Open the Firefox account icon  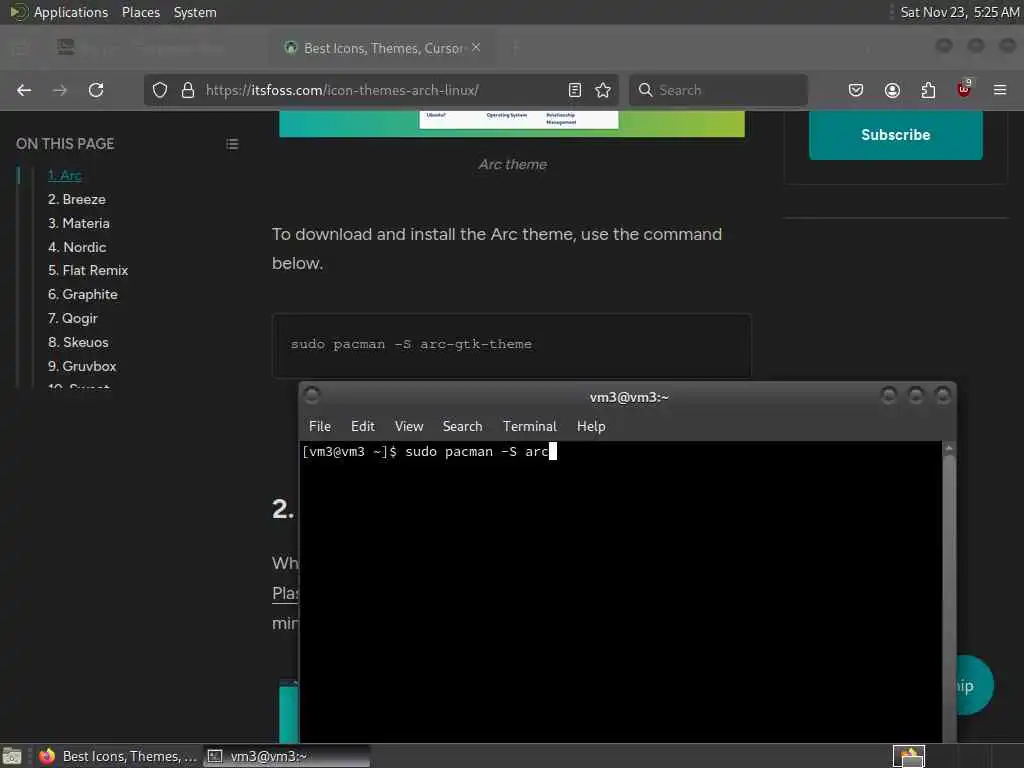click(x=892, y=90)
